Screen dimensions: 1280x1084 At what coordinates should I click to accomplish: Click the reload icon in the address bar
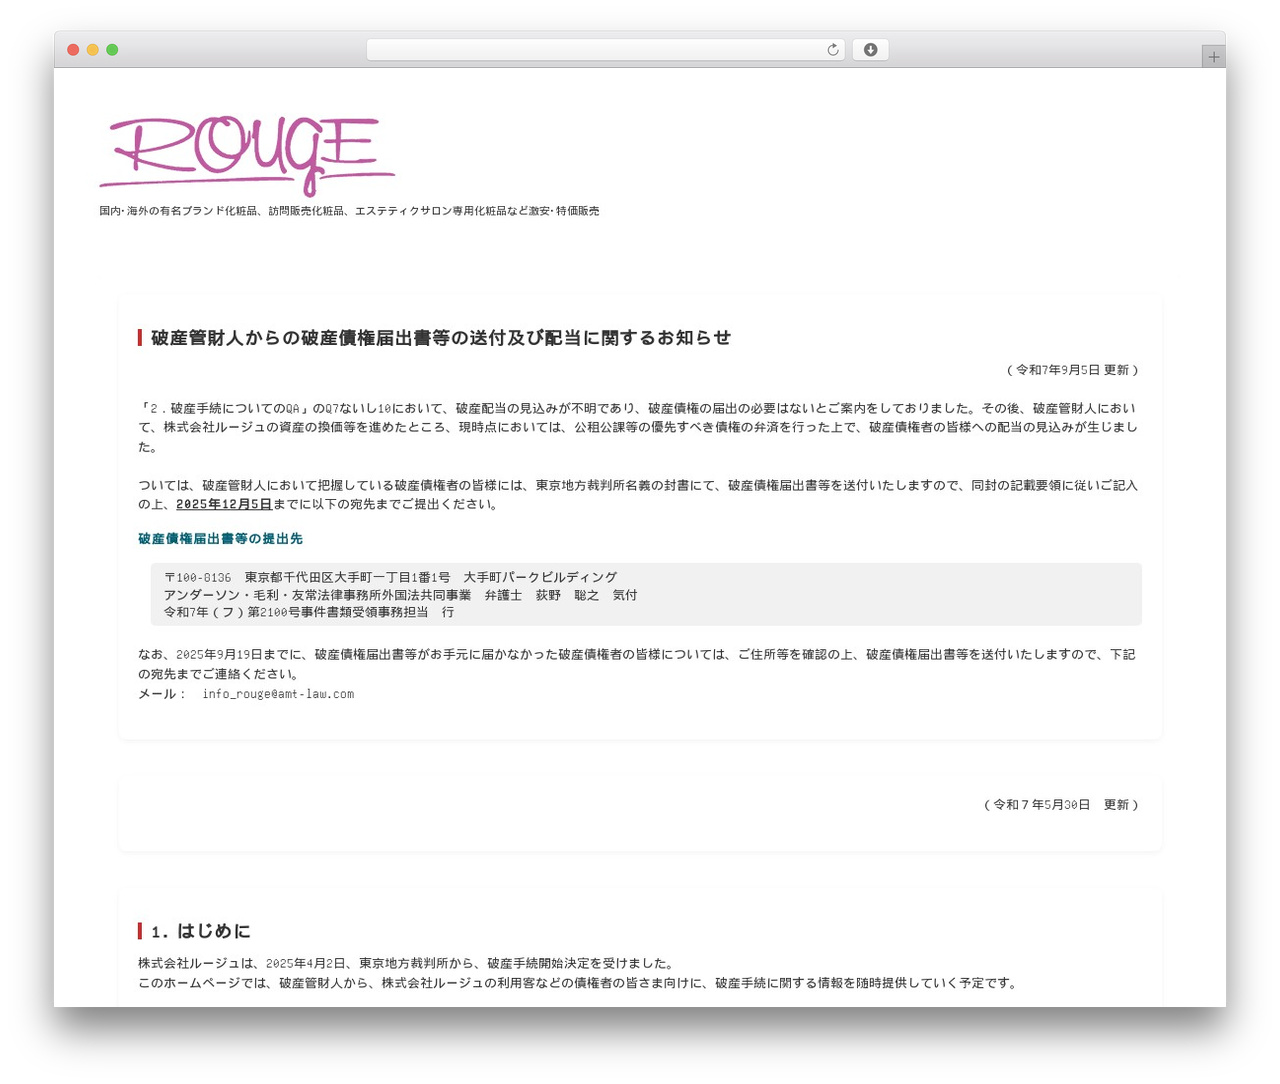tap(832, 50)
